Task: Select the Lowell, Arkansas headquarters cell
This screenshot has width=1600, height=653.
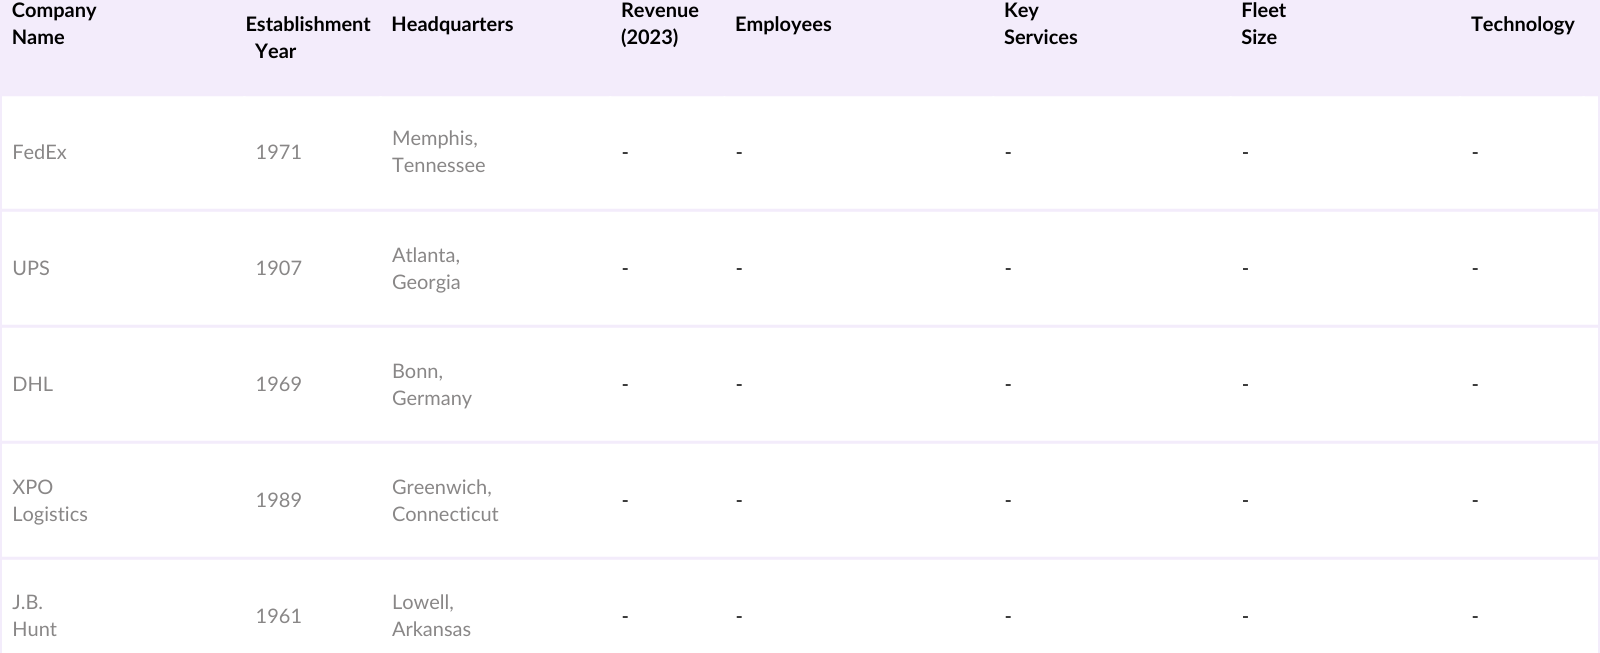Action: [x=431, y=615]
